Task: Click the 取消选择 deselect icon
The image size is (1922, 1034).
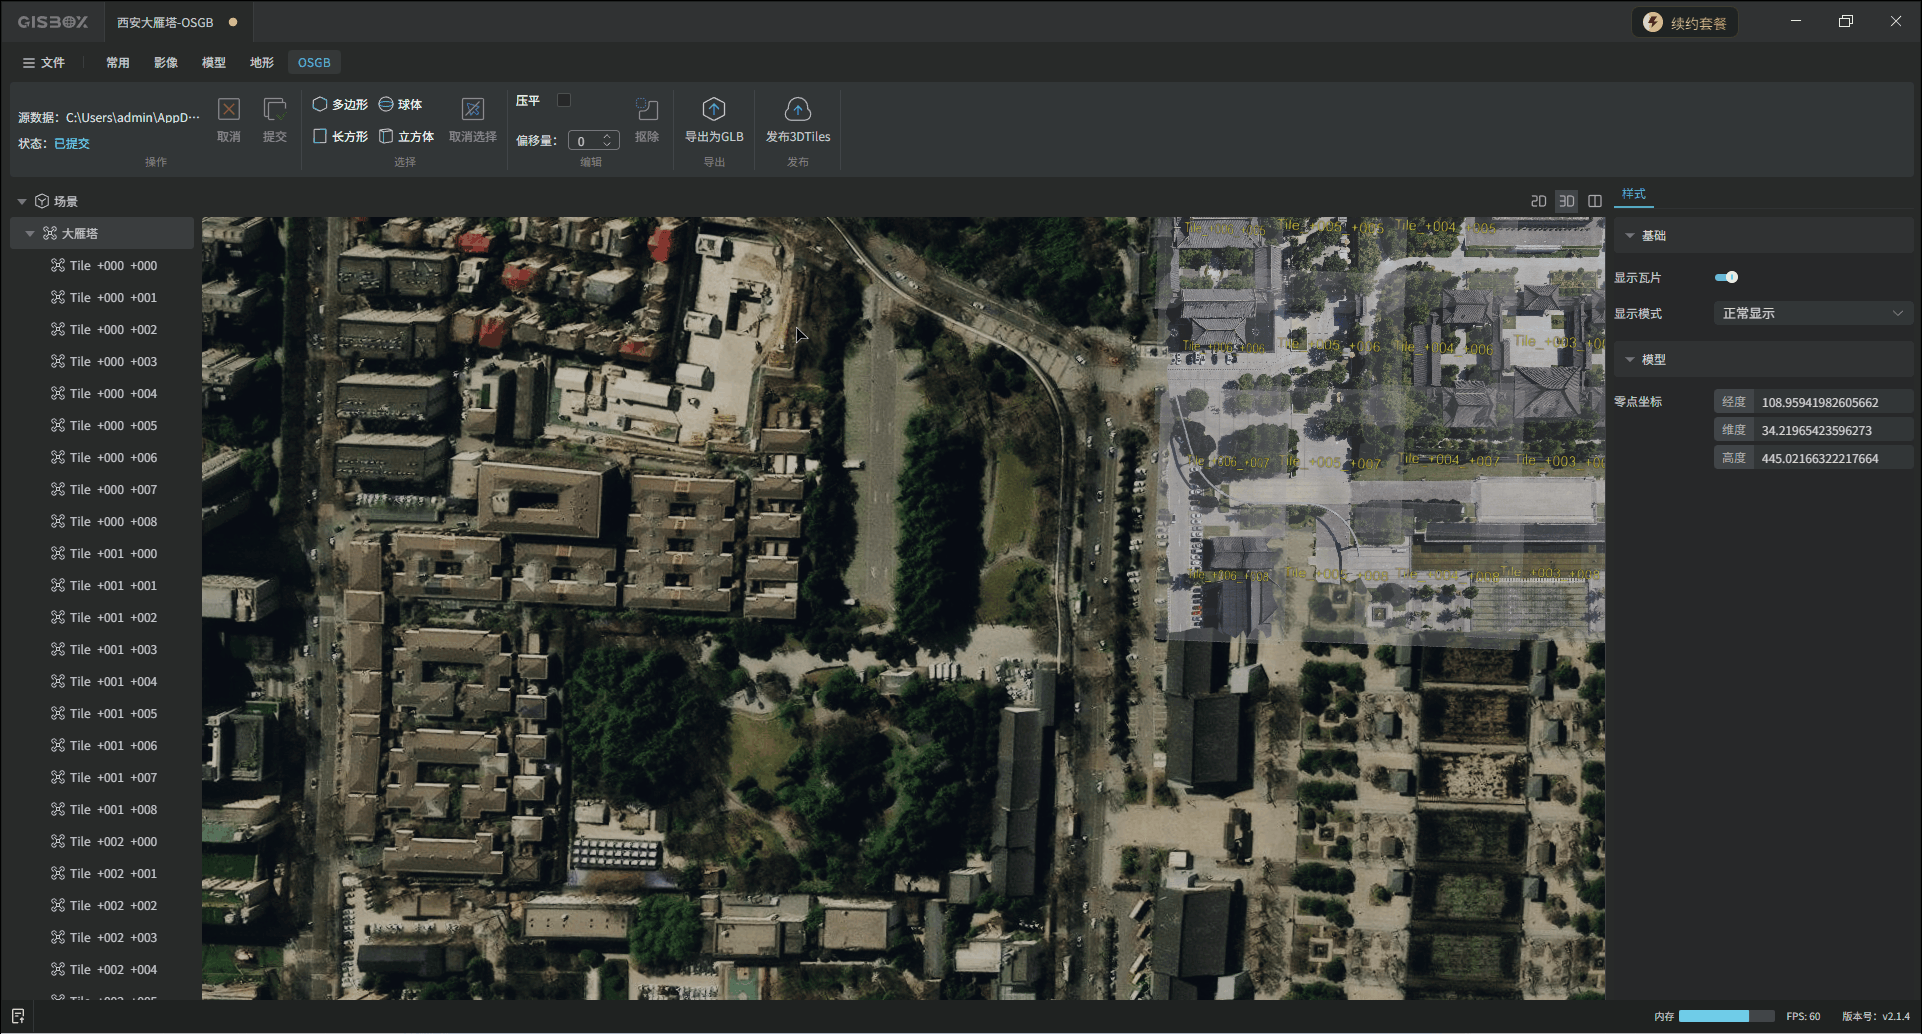Action: click(472, 110)
